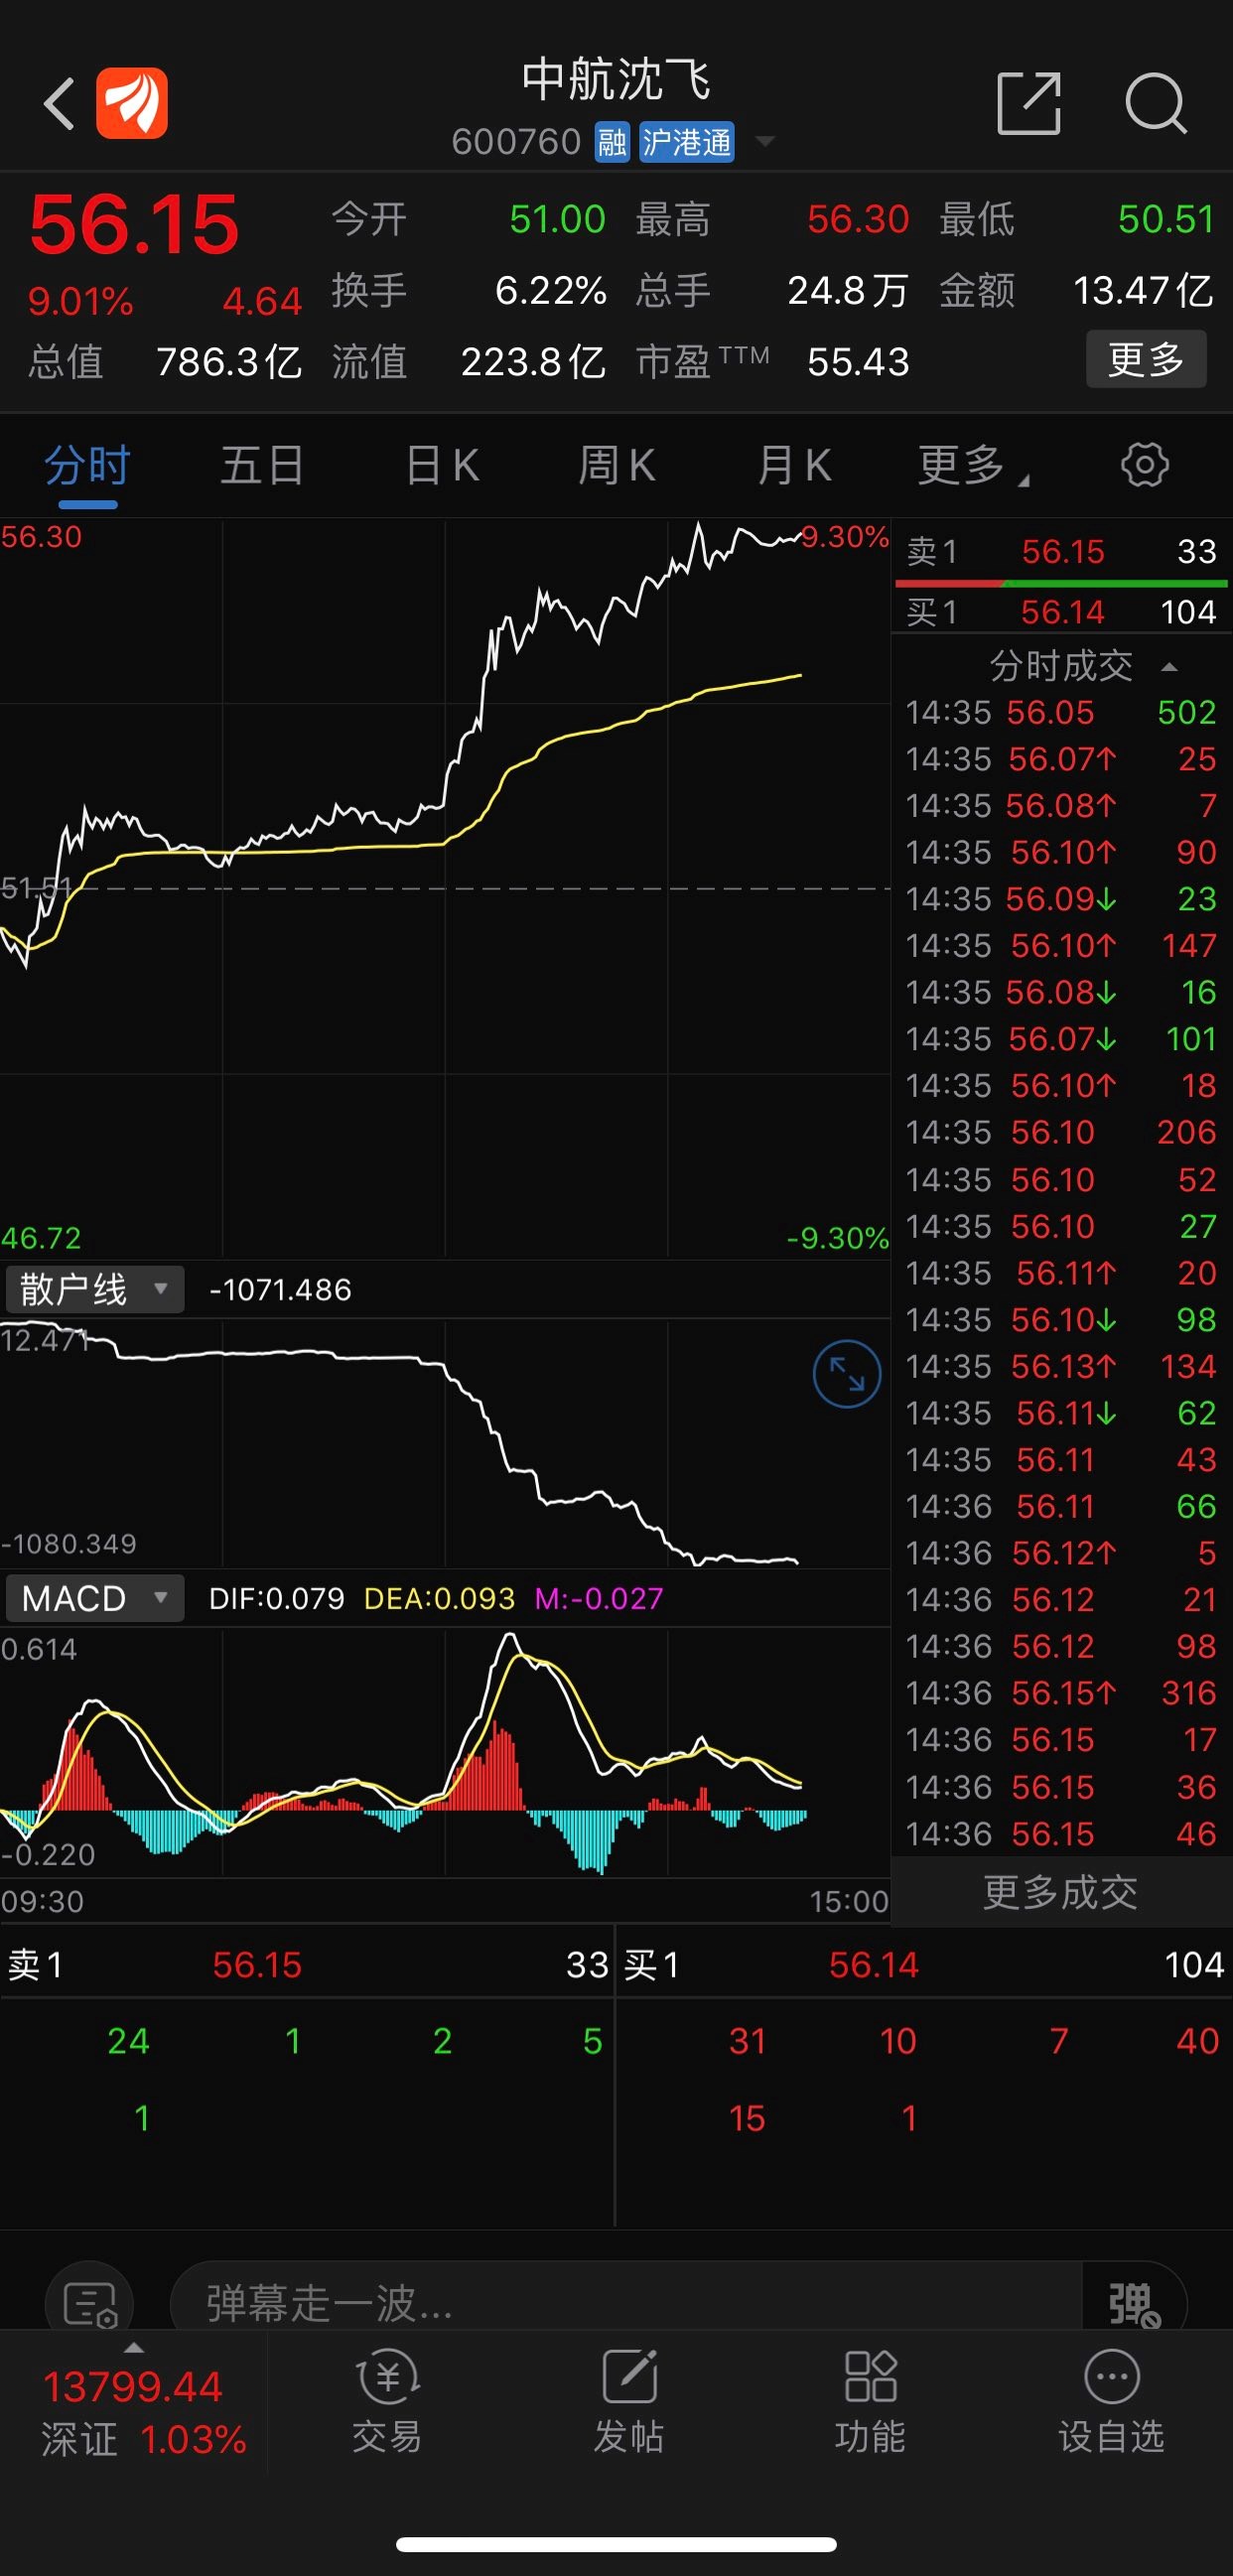Expand stock switcher arrow beside 沪港通
1233x2576 pixels.
click(x=765, y=142)
